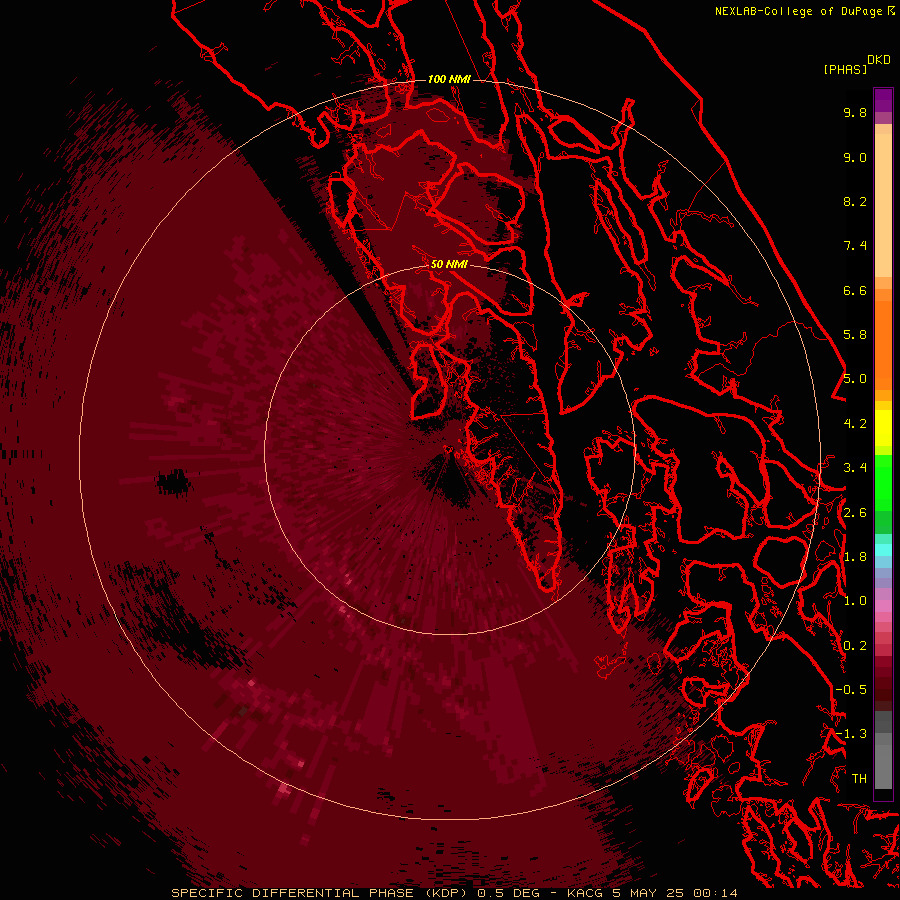Pick the yellow segment of color bar
This screenshot has height=900, width=900.
coord(883,428)
